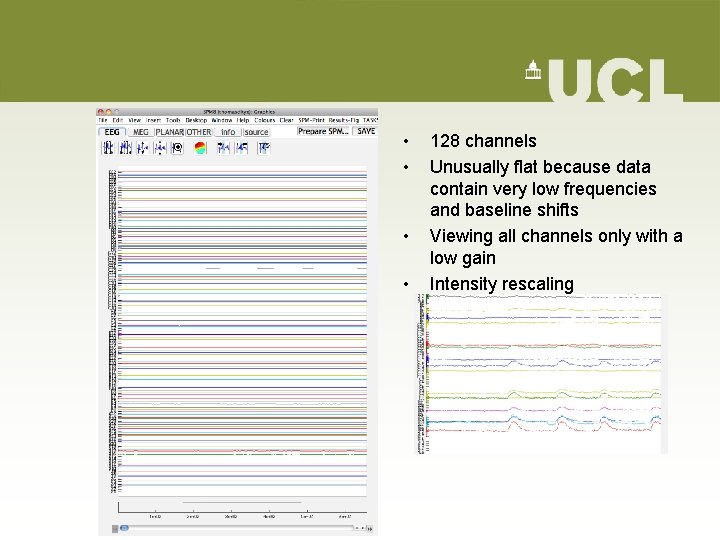Open the Results-Fig menu
The width and height of the screenshot is (720, 540).
click(x=343, y=120)
